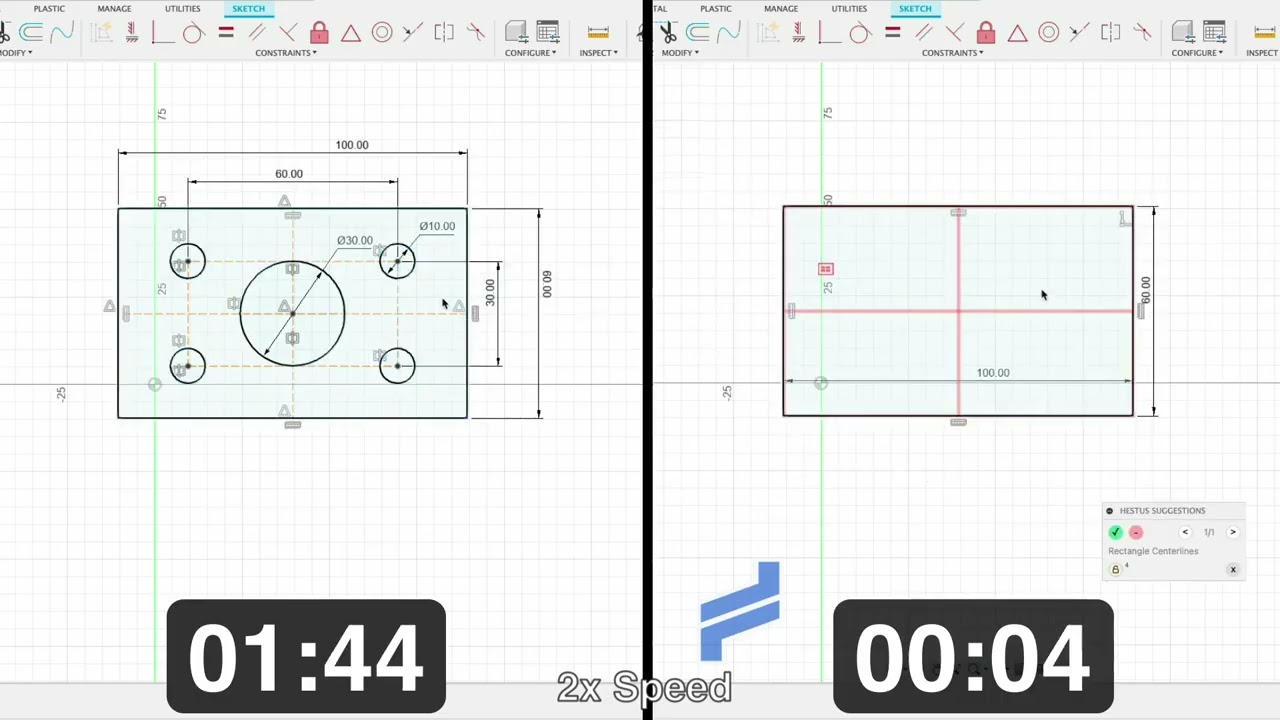Viewport: 1280px width, 720px height.
Task: Go to previous Hestus suggestion
Action: (x=1185, y=533)
